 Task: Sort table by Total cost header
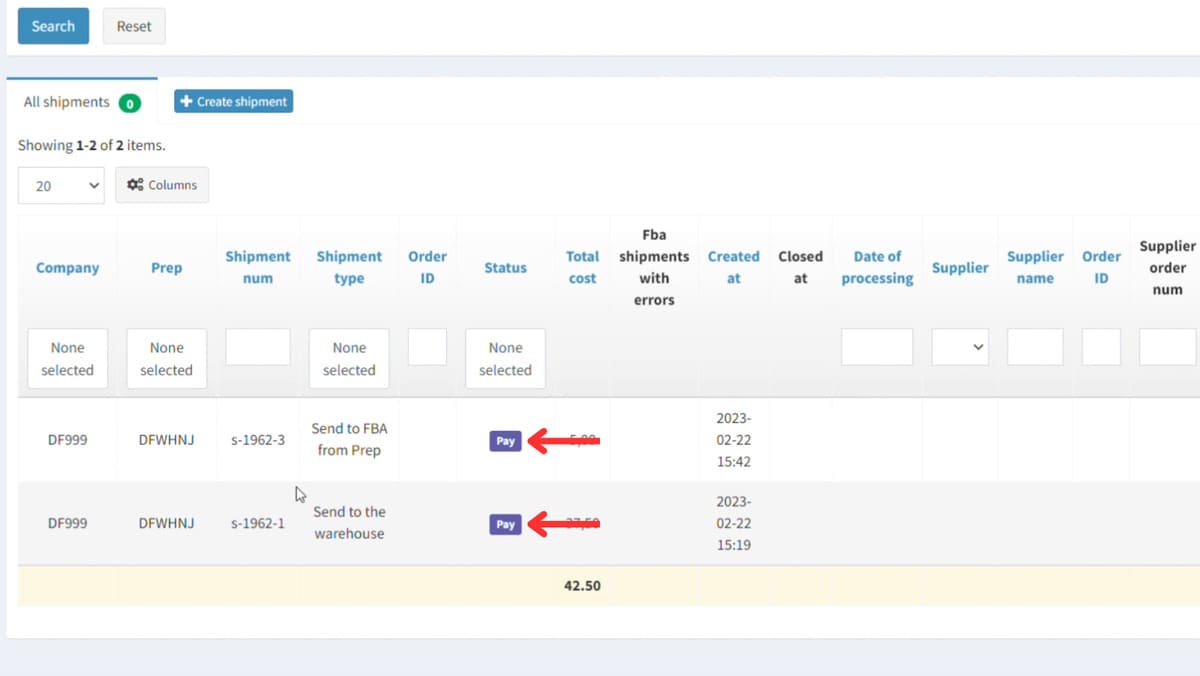tap(582, 267)
